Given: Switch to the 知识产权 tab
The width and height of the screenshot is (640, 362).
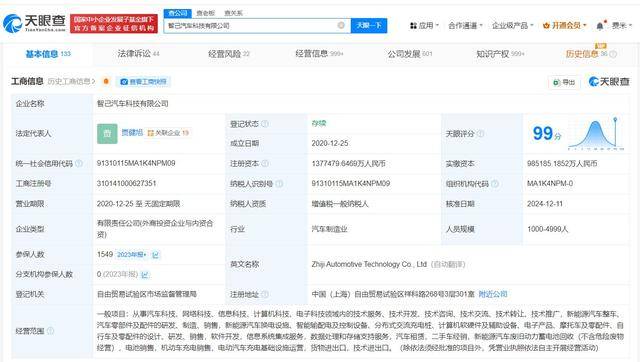Looking at the screenshot, I should pyautogui.click(x=500, y=54).
